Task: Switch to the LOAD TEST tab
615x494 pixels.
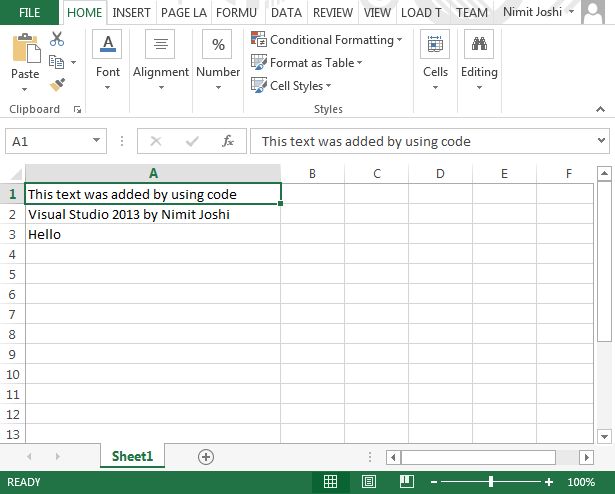Action: pyautogui.click(x=422, y=13)
